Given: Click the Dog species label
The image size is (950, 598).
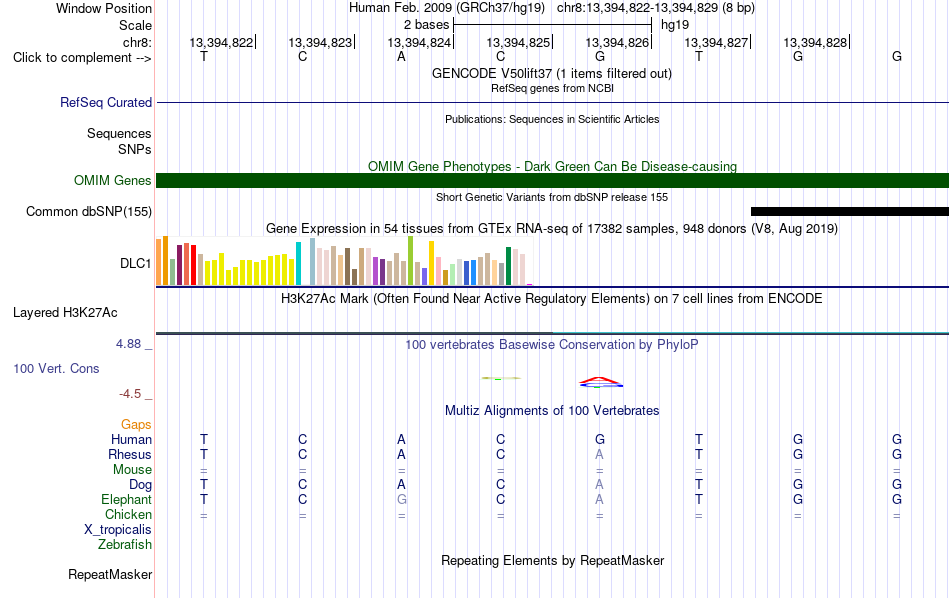Looking at the screenshot, I should [x=140, y=485].
